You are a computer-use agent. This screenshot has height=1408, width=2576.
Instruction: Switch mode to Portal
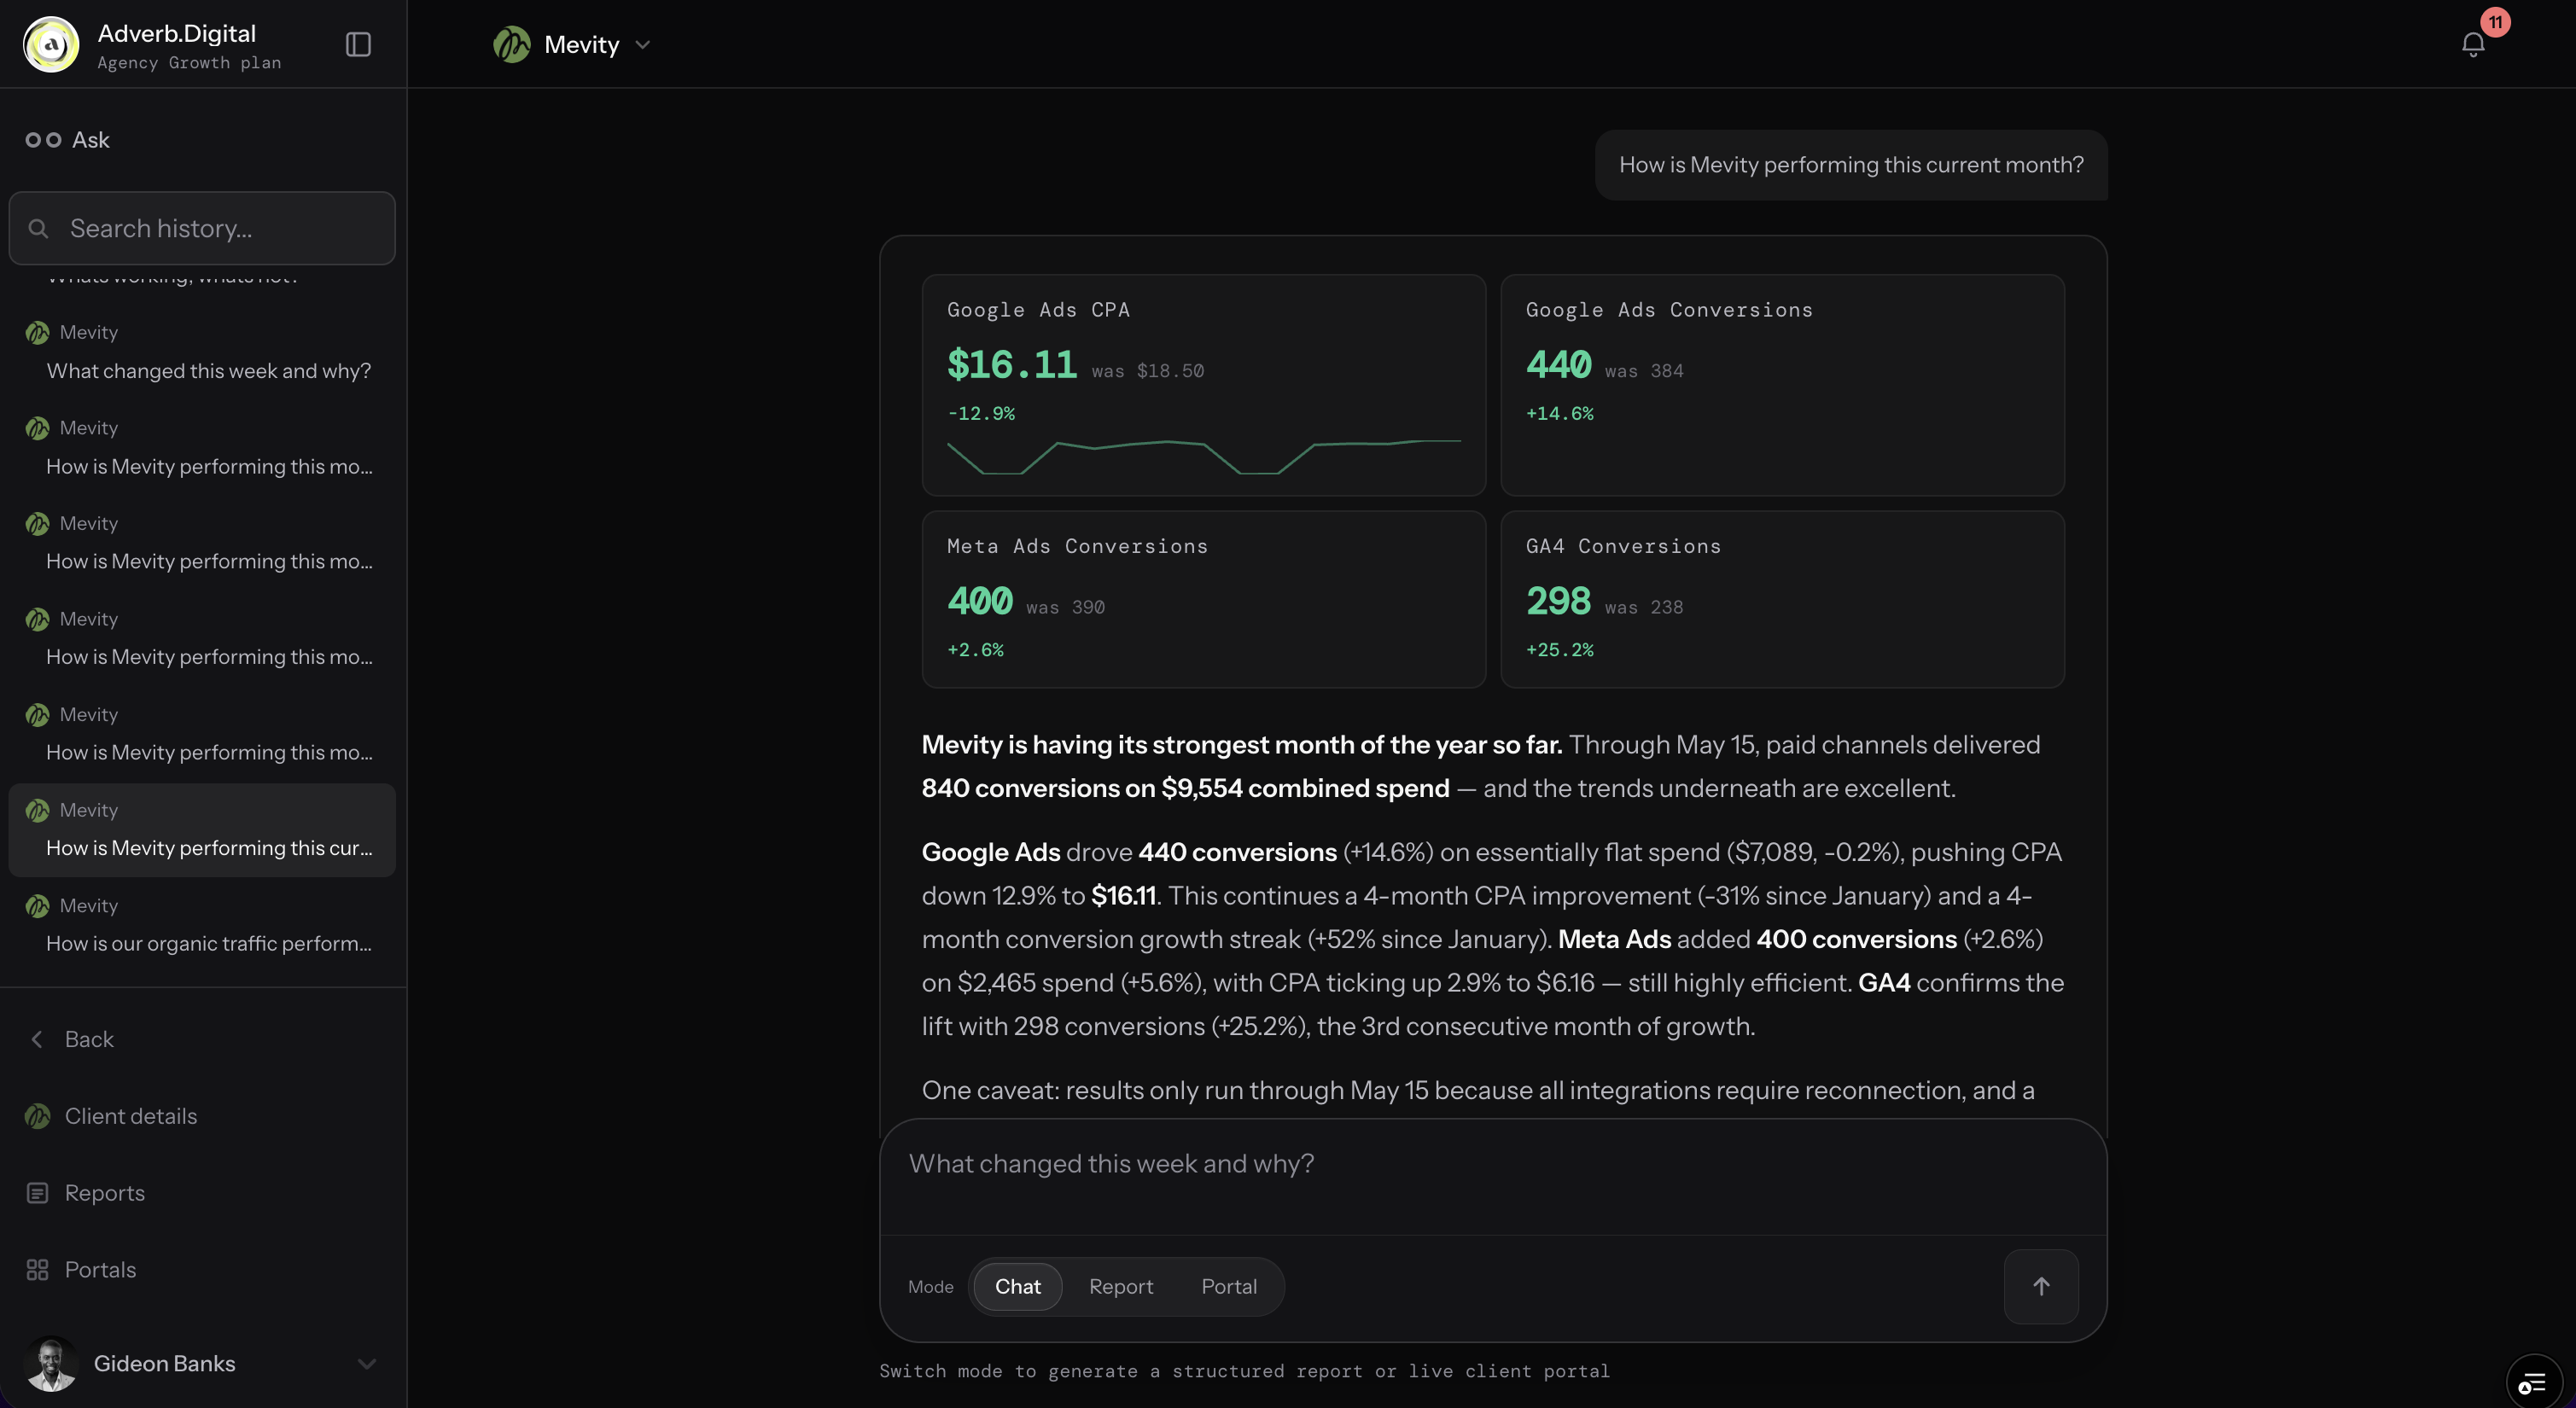click(x=1228, y=1286)
